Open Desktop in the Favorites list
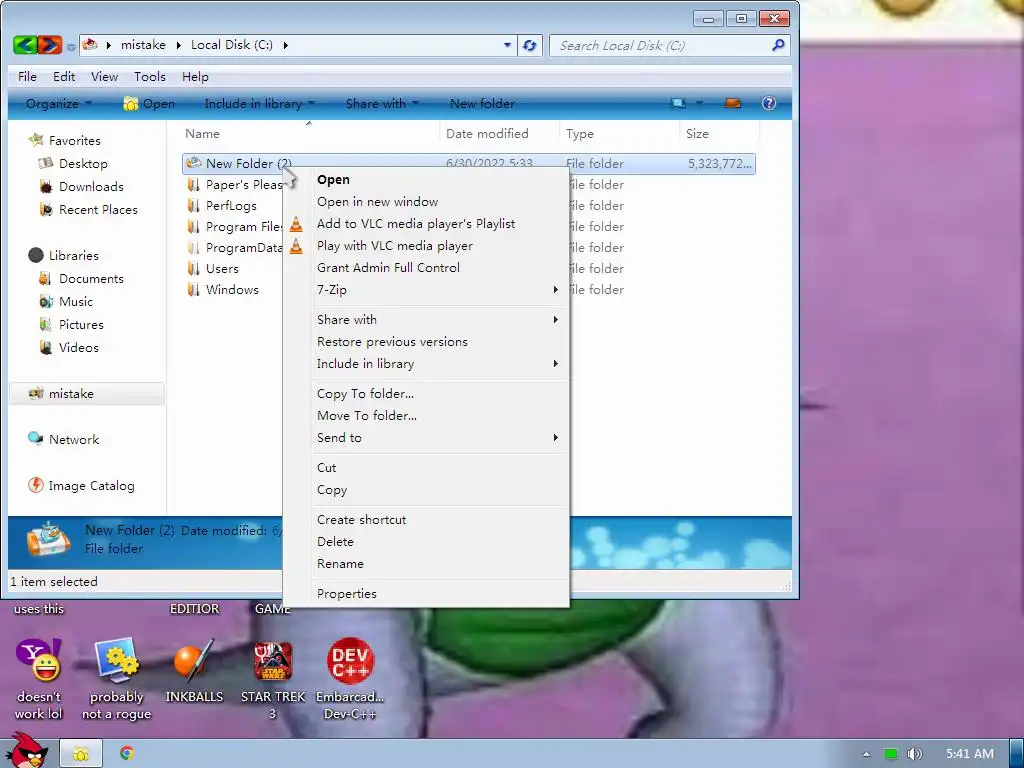 point(83,163)
